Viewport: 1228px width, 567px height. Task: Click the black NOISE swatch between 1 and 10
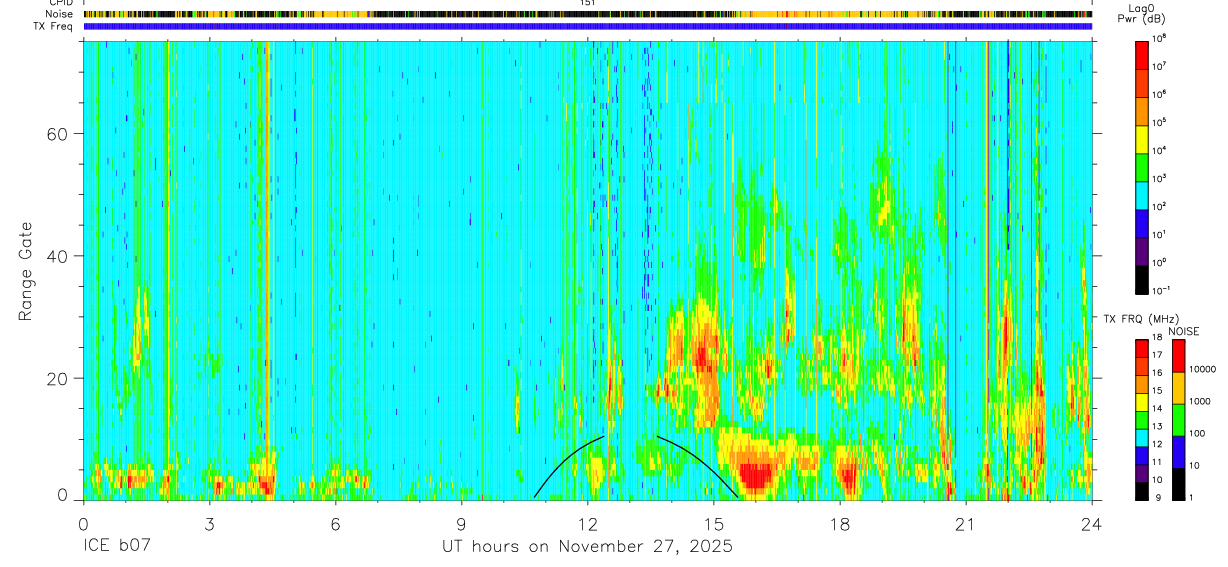(1178, 483)
